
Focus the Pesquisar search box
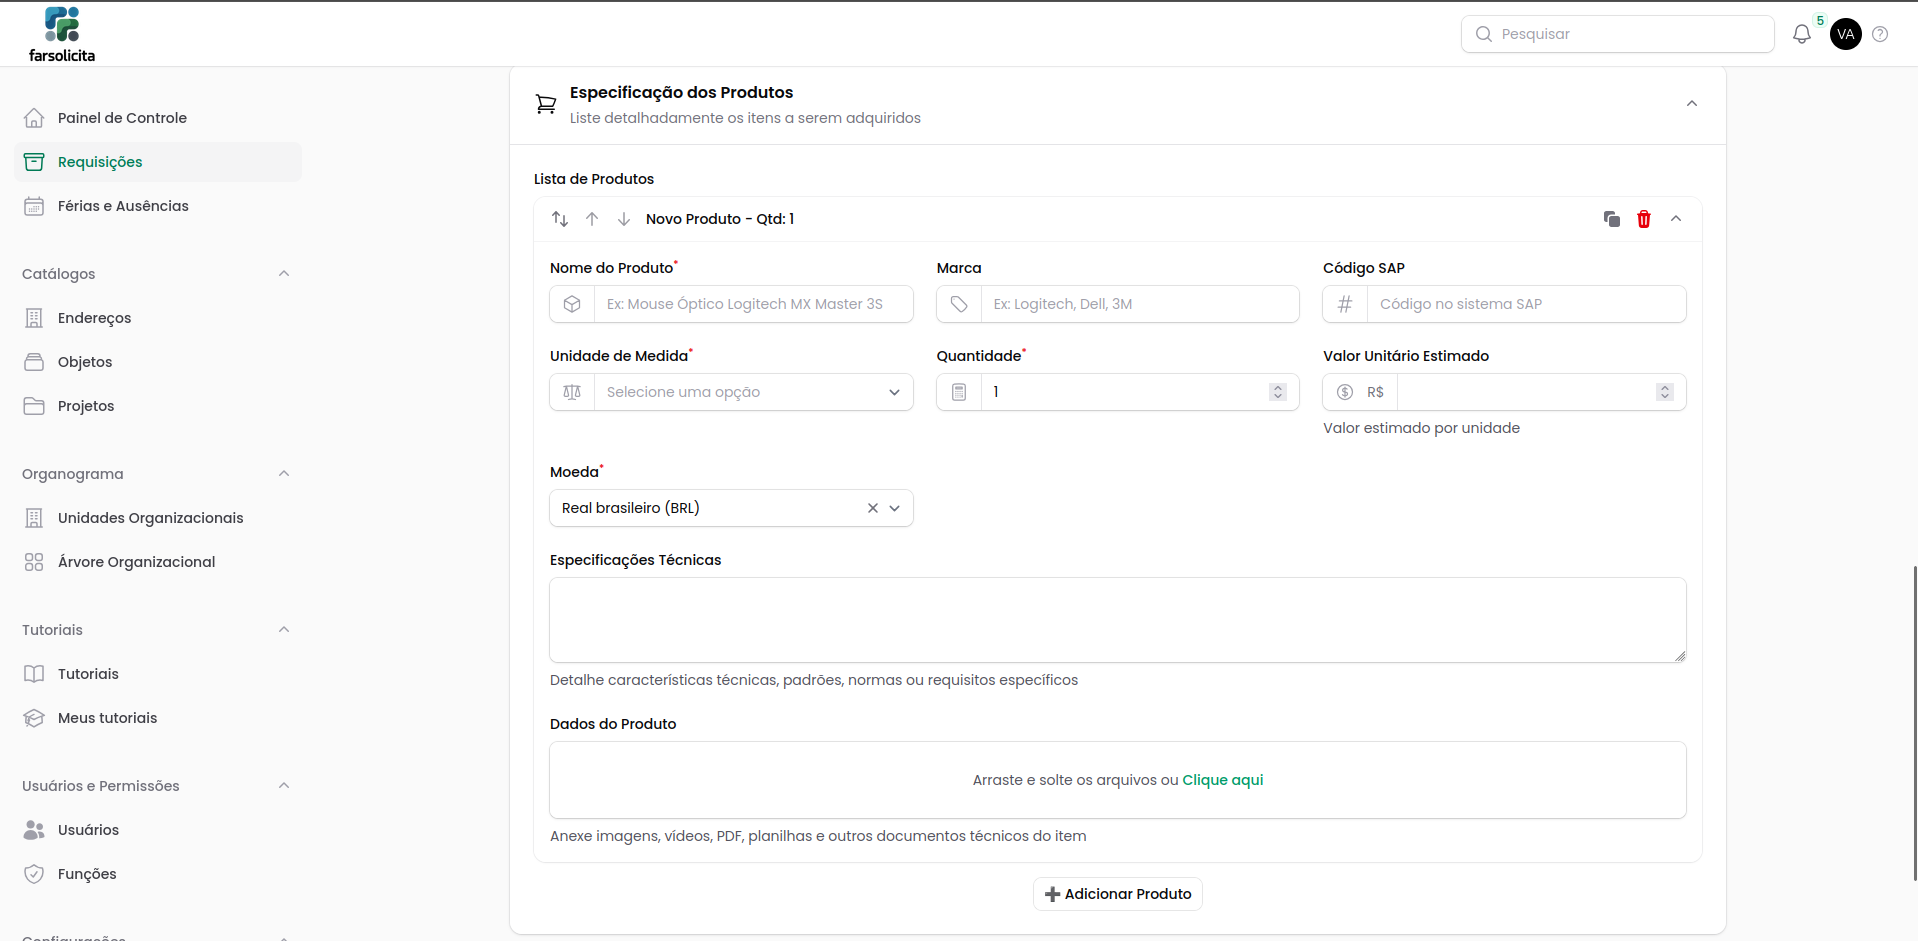(1617, 34)
